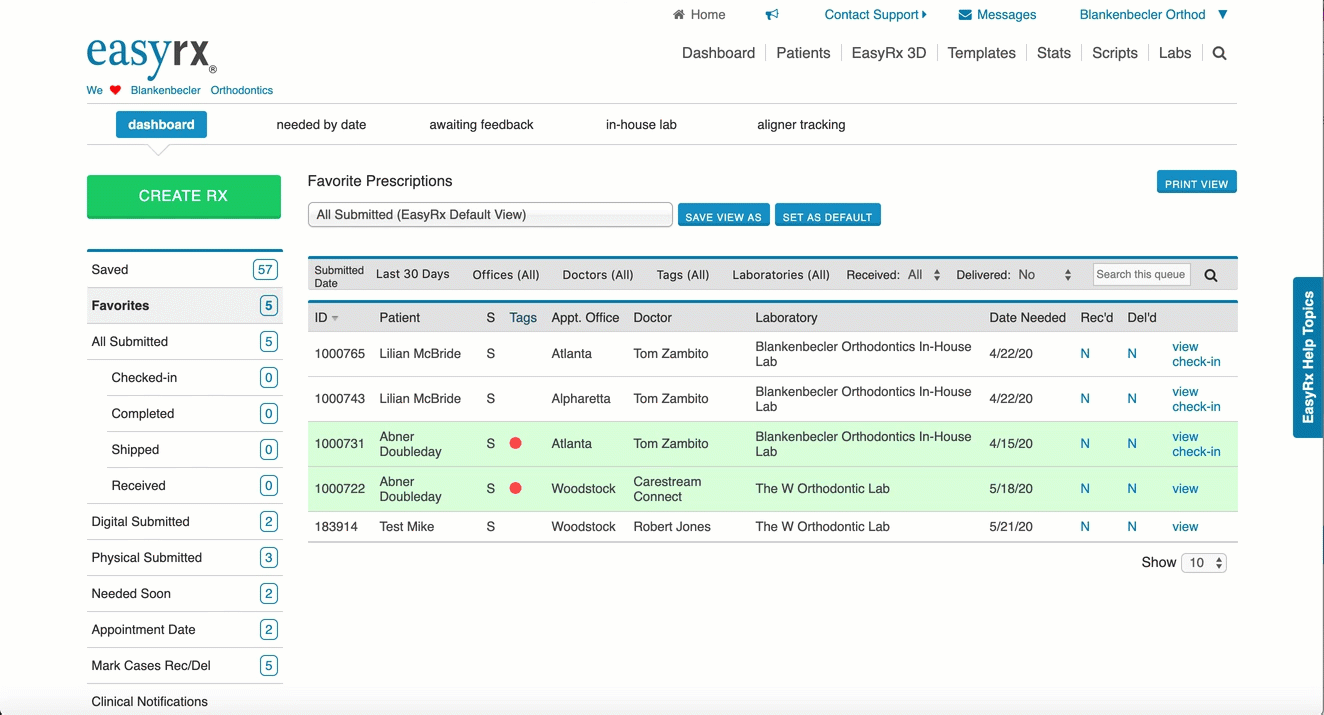Toggle Rec'd status N for Test Mike row
This screenshot has height=715, width=1324.
[x=1085, y=527]
